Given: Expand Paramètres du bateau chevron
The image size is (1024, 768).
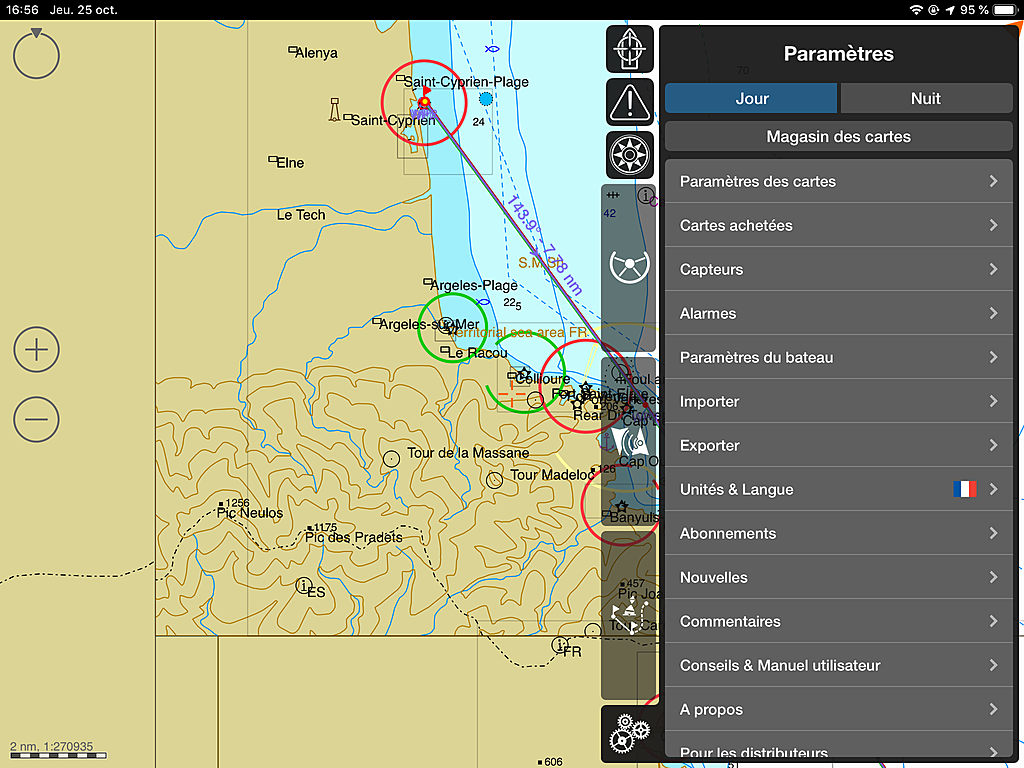Looking at the screenshot, I should click(x=993, y=357).
